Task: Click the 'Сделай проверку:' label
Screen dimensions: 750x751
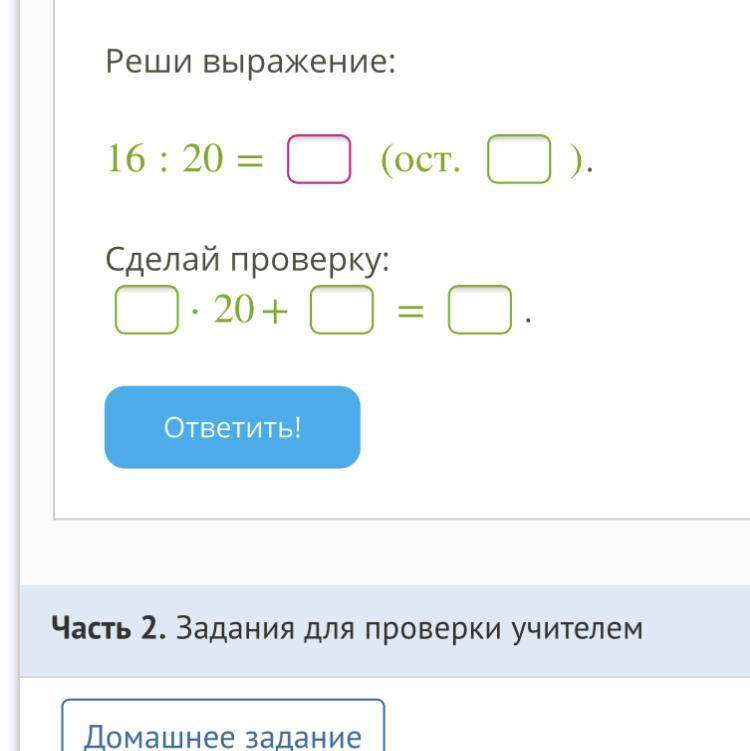Action: coord(247,260)
